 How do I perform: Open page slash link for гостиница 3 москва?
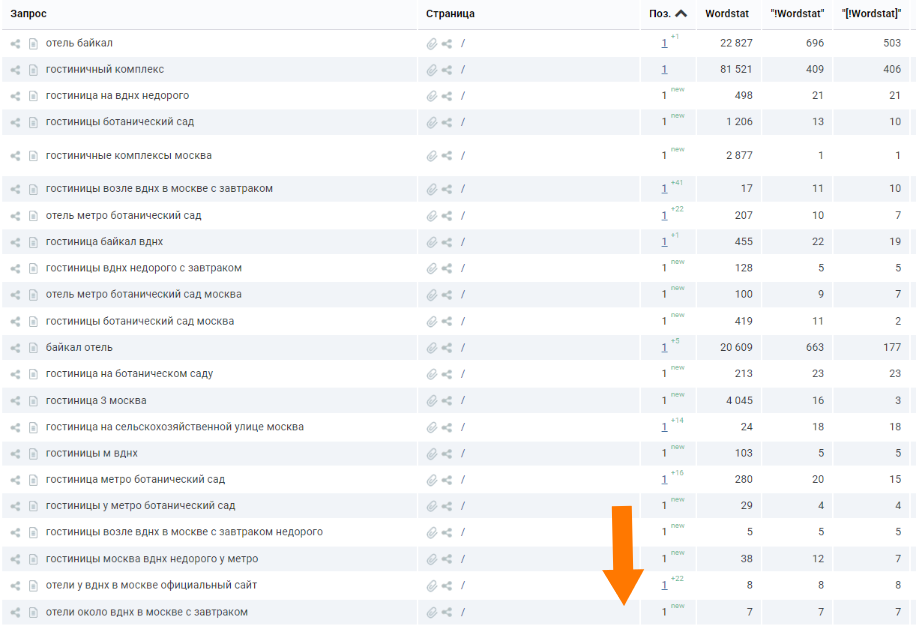tap(463, 401)
